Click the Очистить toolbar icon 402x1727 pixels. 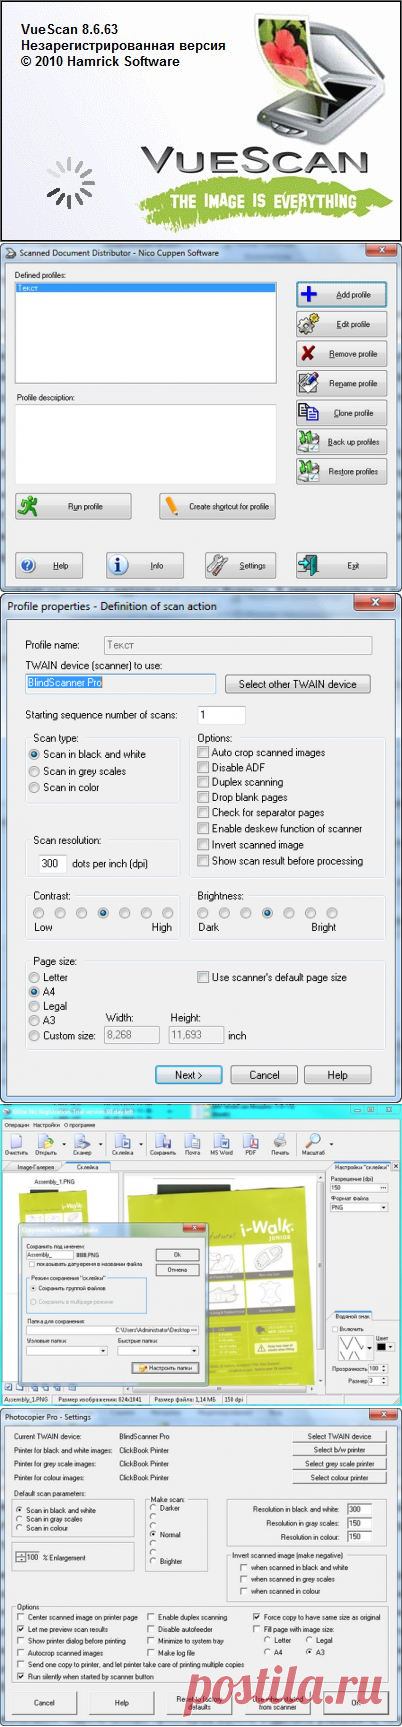pos(16,1144)
